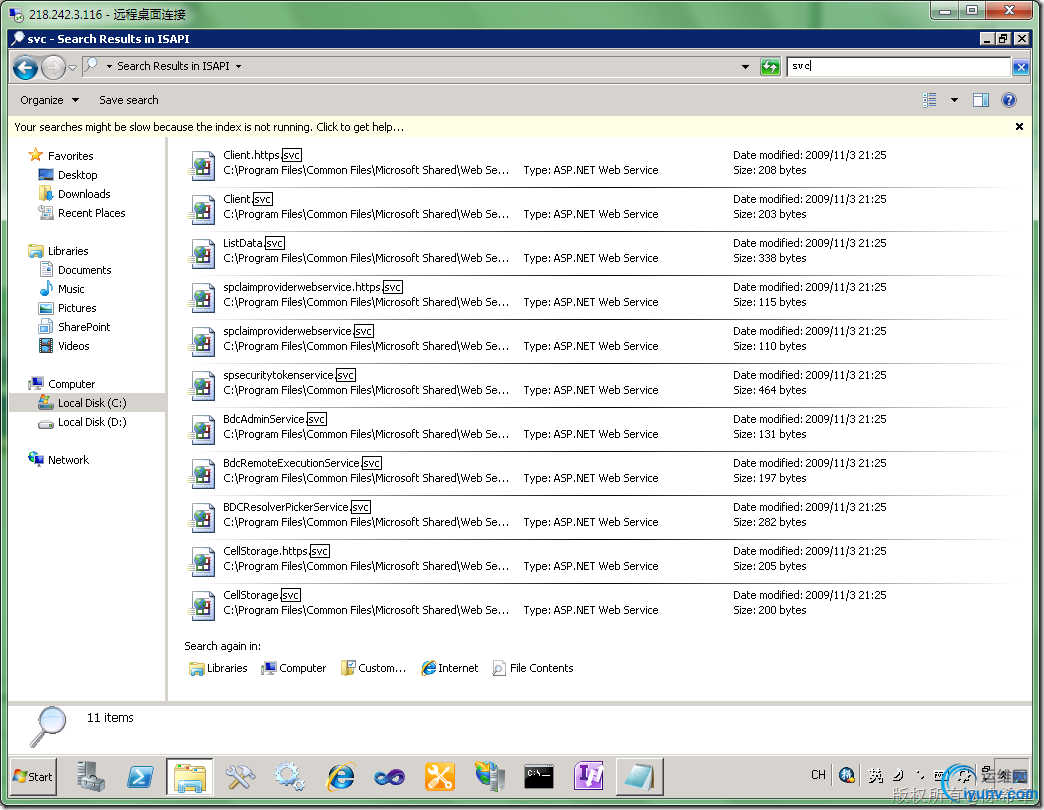Open Command Prompt from taskbar
1044x810 pixels.
pos(539,777)
